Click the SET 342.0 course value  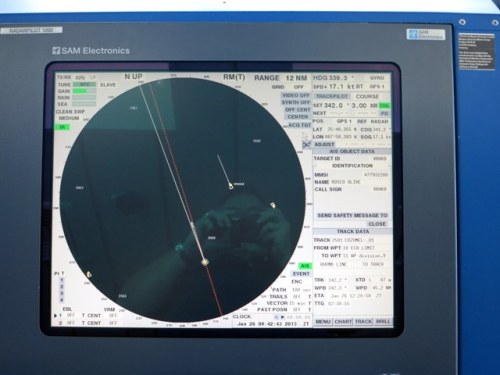click(x=334, y=105)
